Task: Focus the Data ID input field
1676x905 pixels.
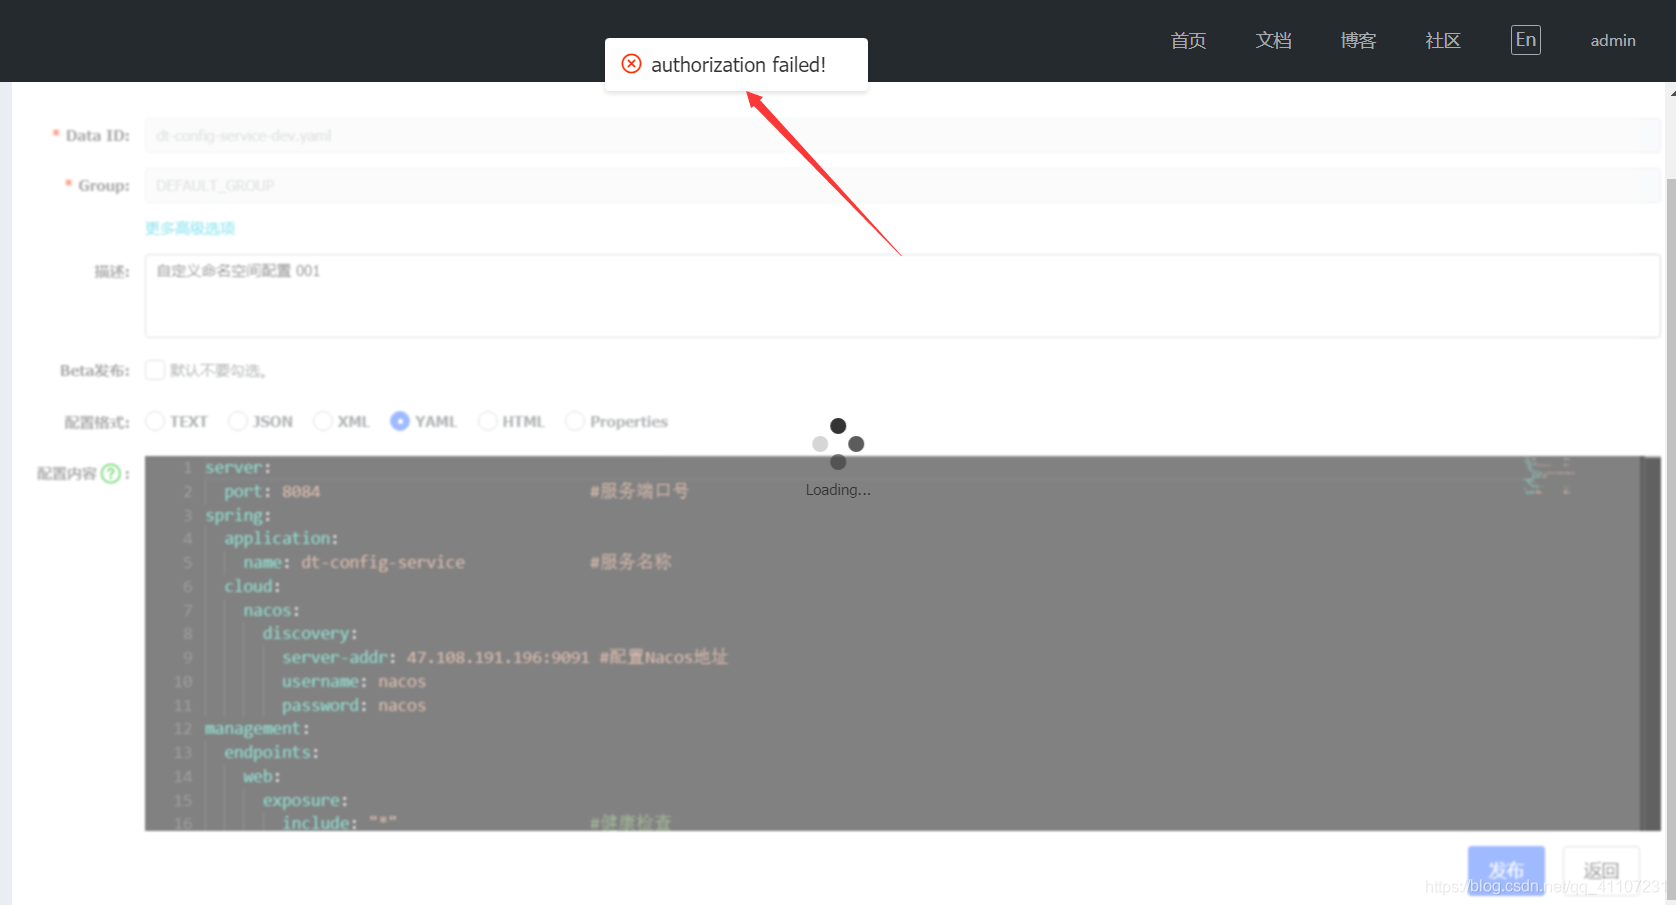Action: [902, 135]
